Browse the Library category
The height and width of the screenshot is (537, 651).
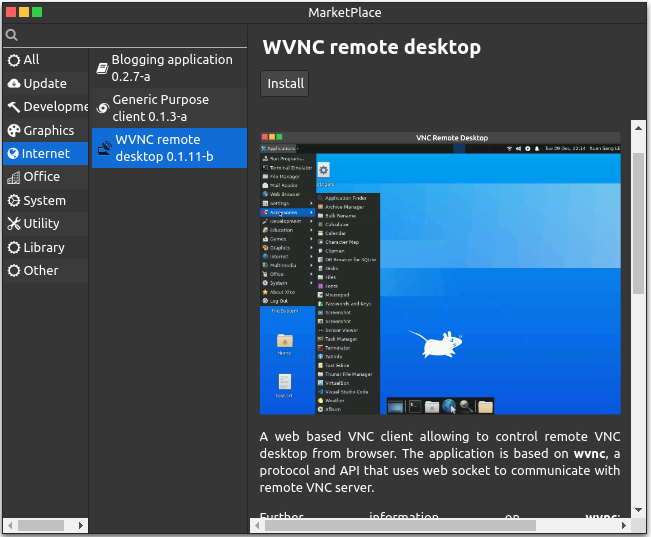(45, 248)
